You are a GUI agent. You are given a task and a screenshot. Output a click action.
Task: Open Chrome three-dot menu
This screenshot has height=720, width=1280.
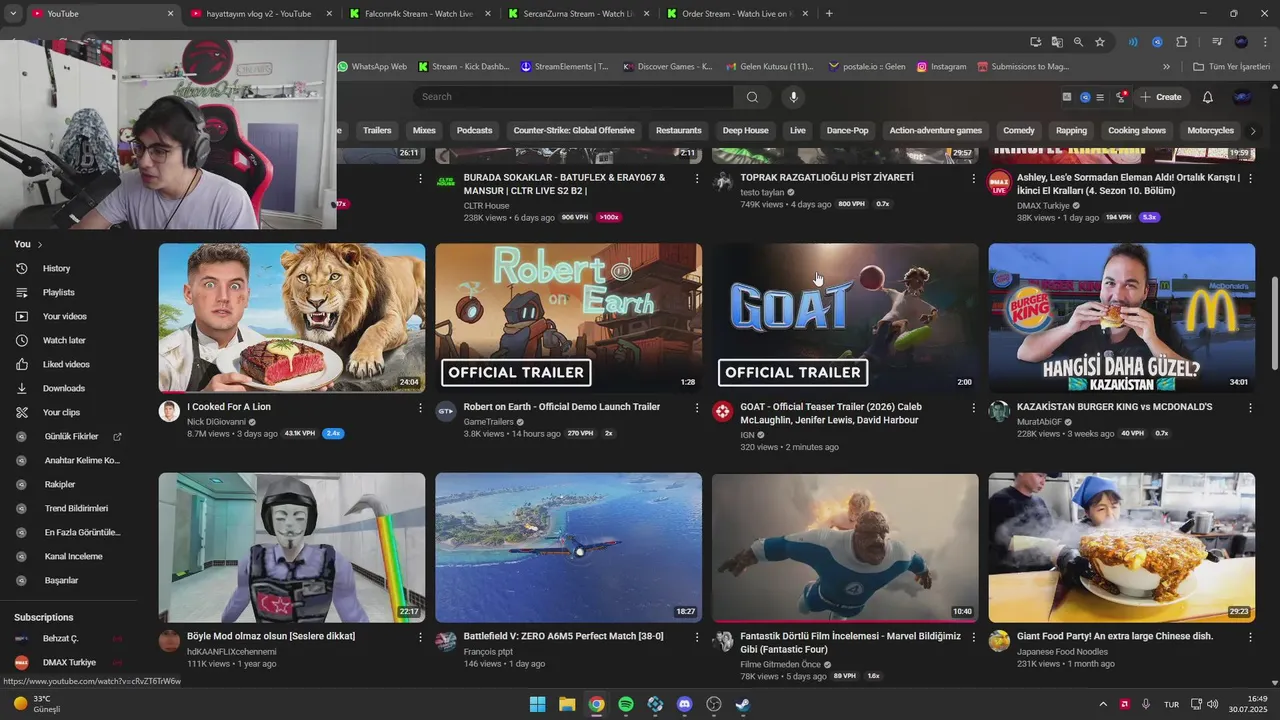[x=1266, y=42]
